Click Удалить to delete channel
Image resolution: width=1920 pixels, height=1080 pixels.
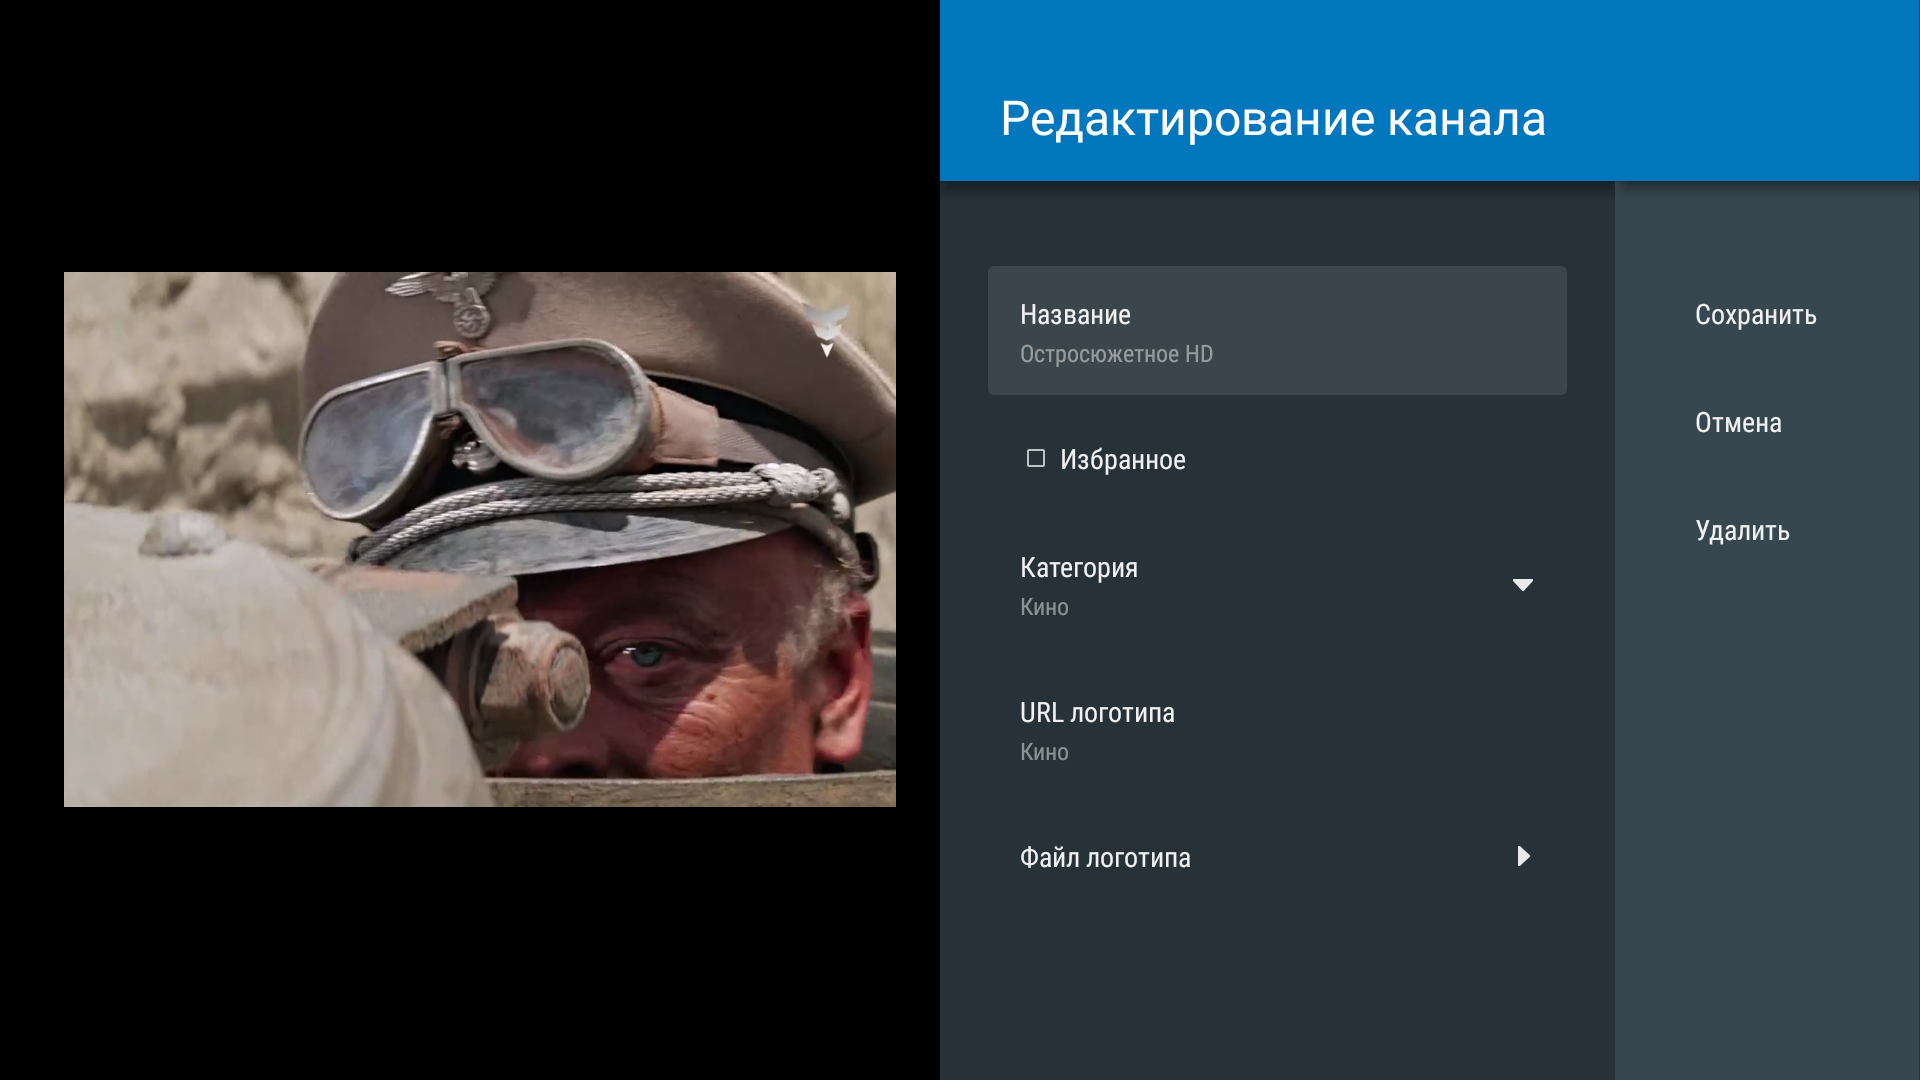tap(1742, 531)
